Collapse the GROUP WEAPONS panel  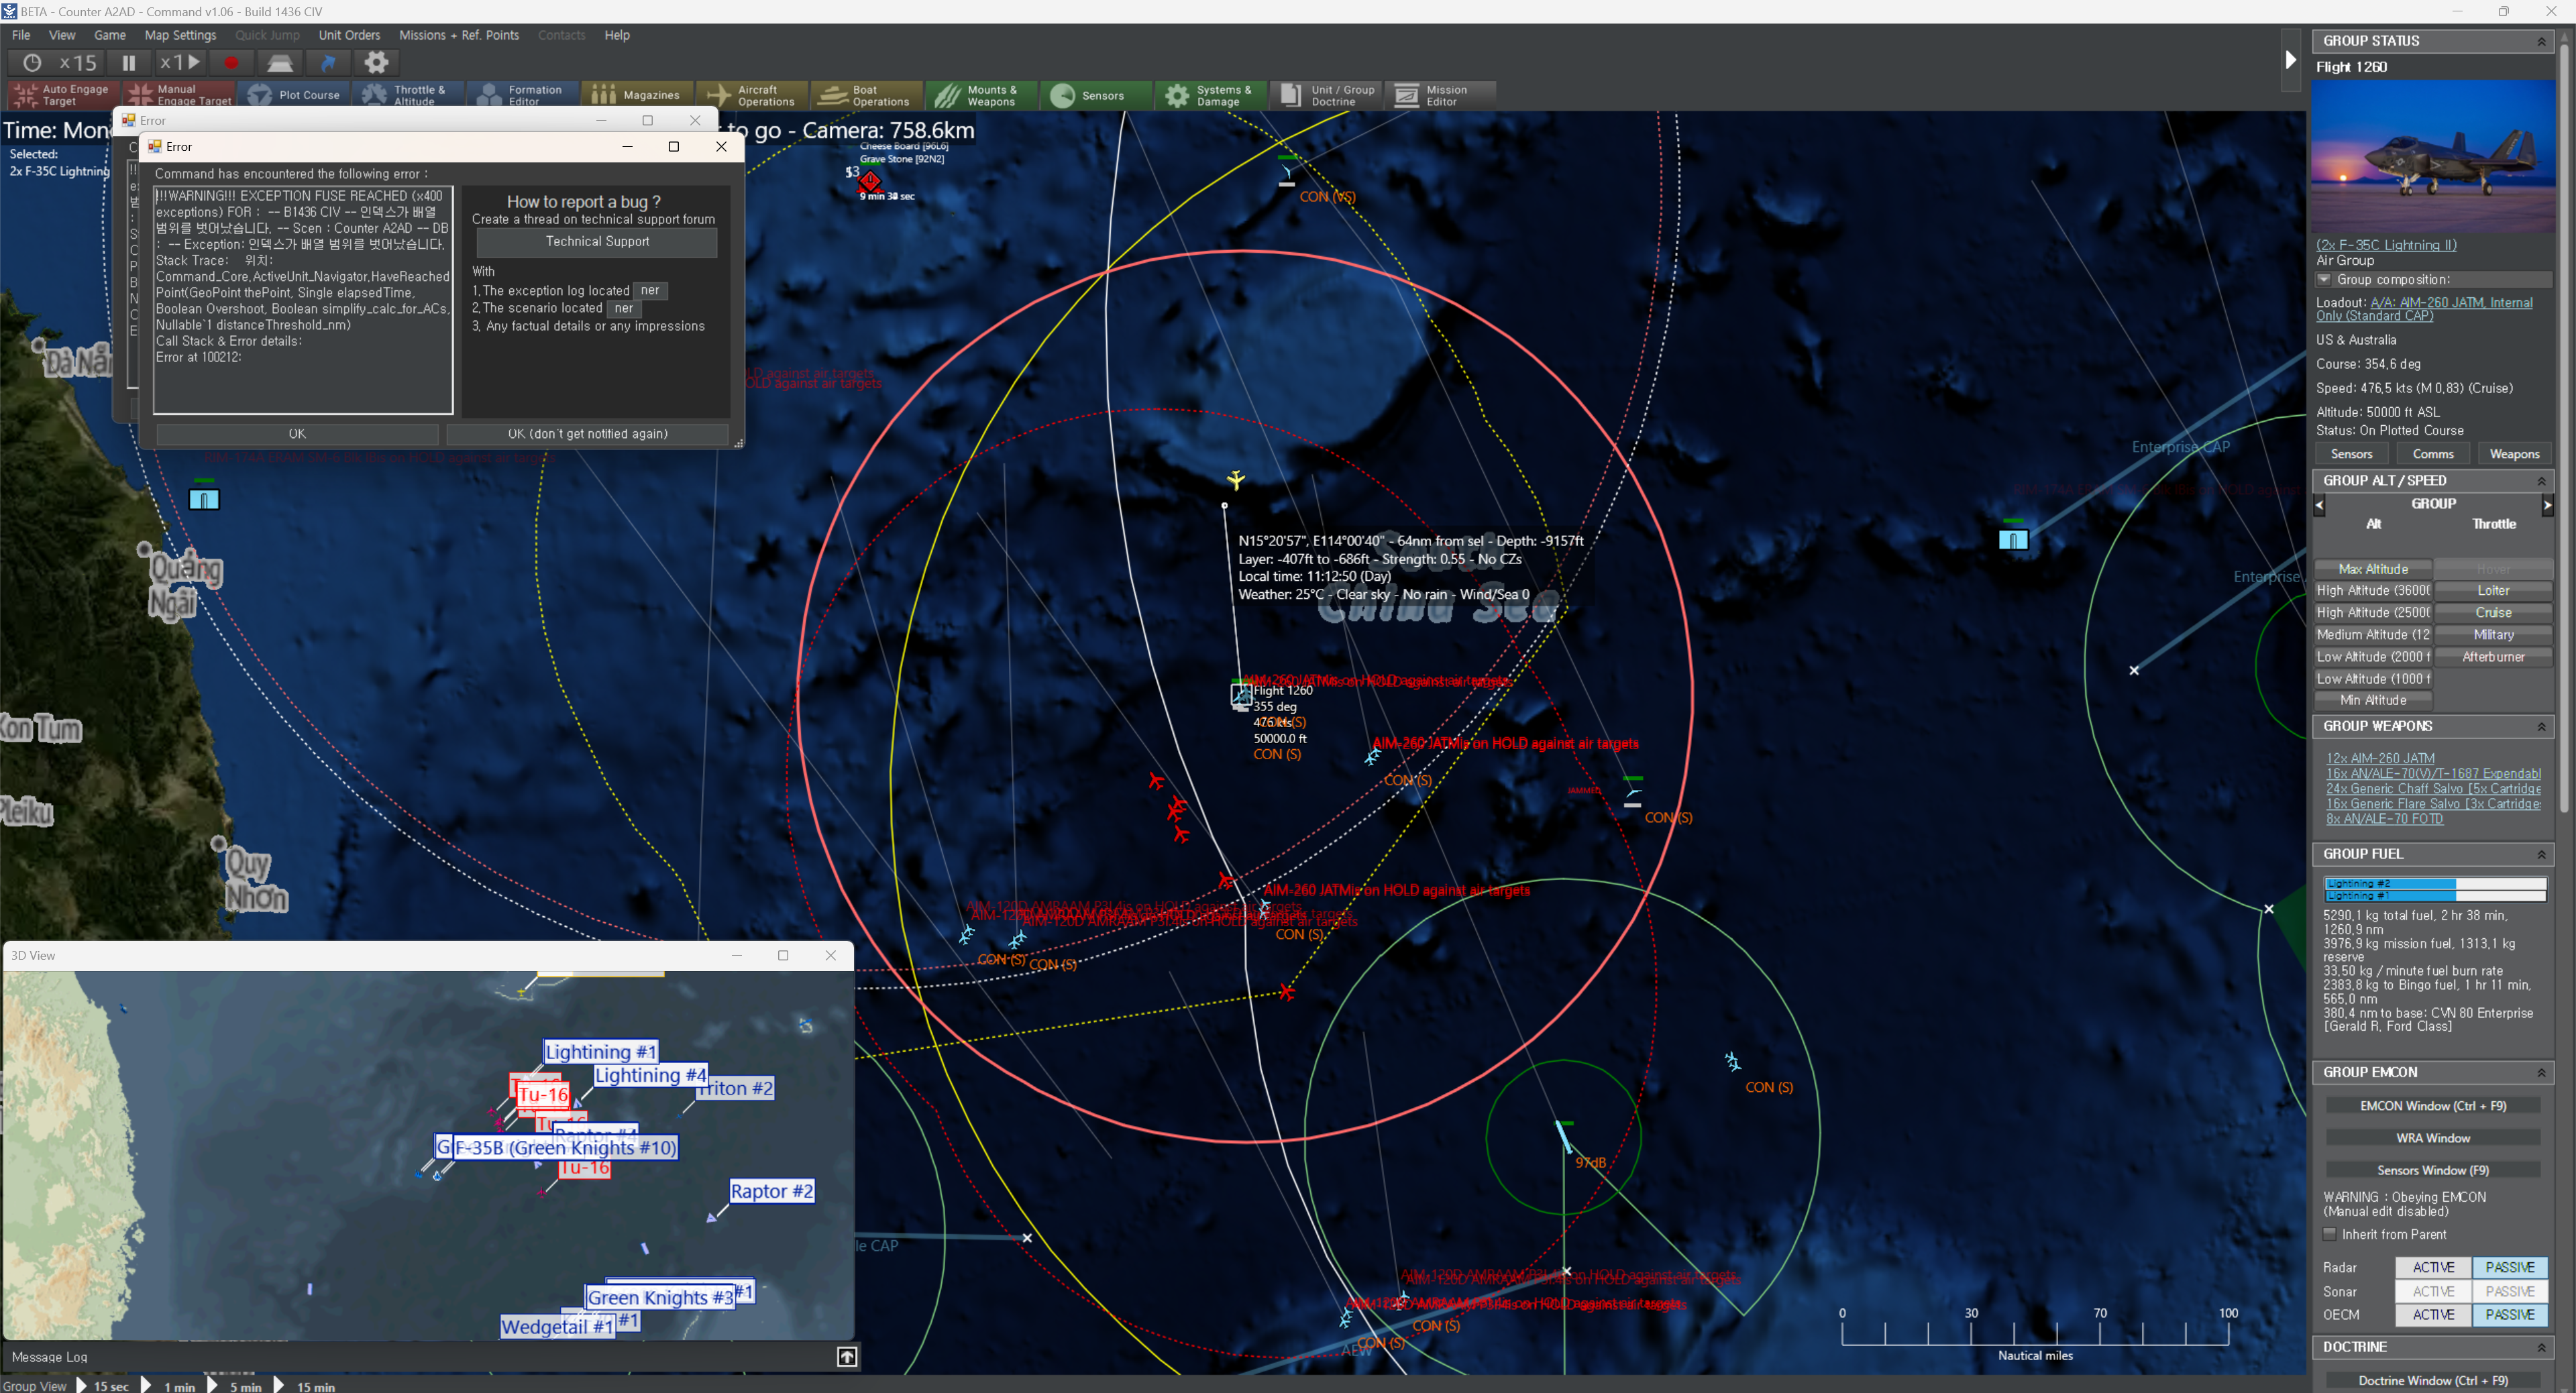coord(2541,727)
